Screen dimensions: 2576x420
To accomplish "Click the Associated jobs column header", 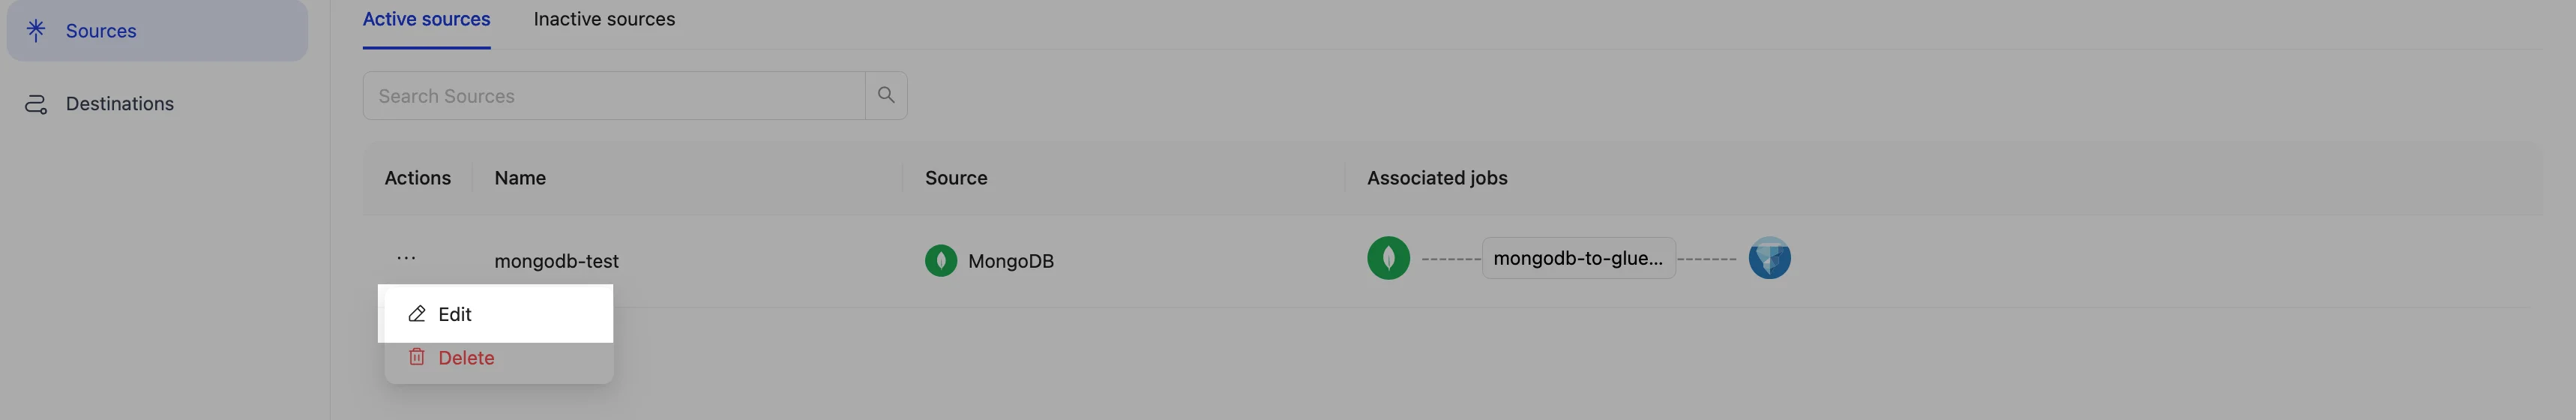I will (x=1436, y=178).
